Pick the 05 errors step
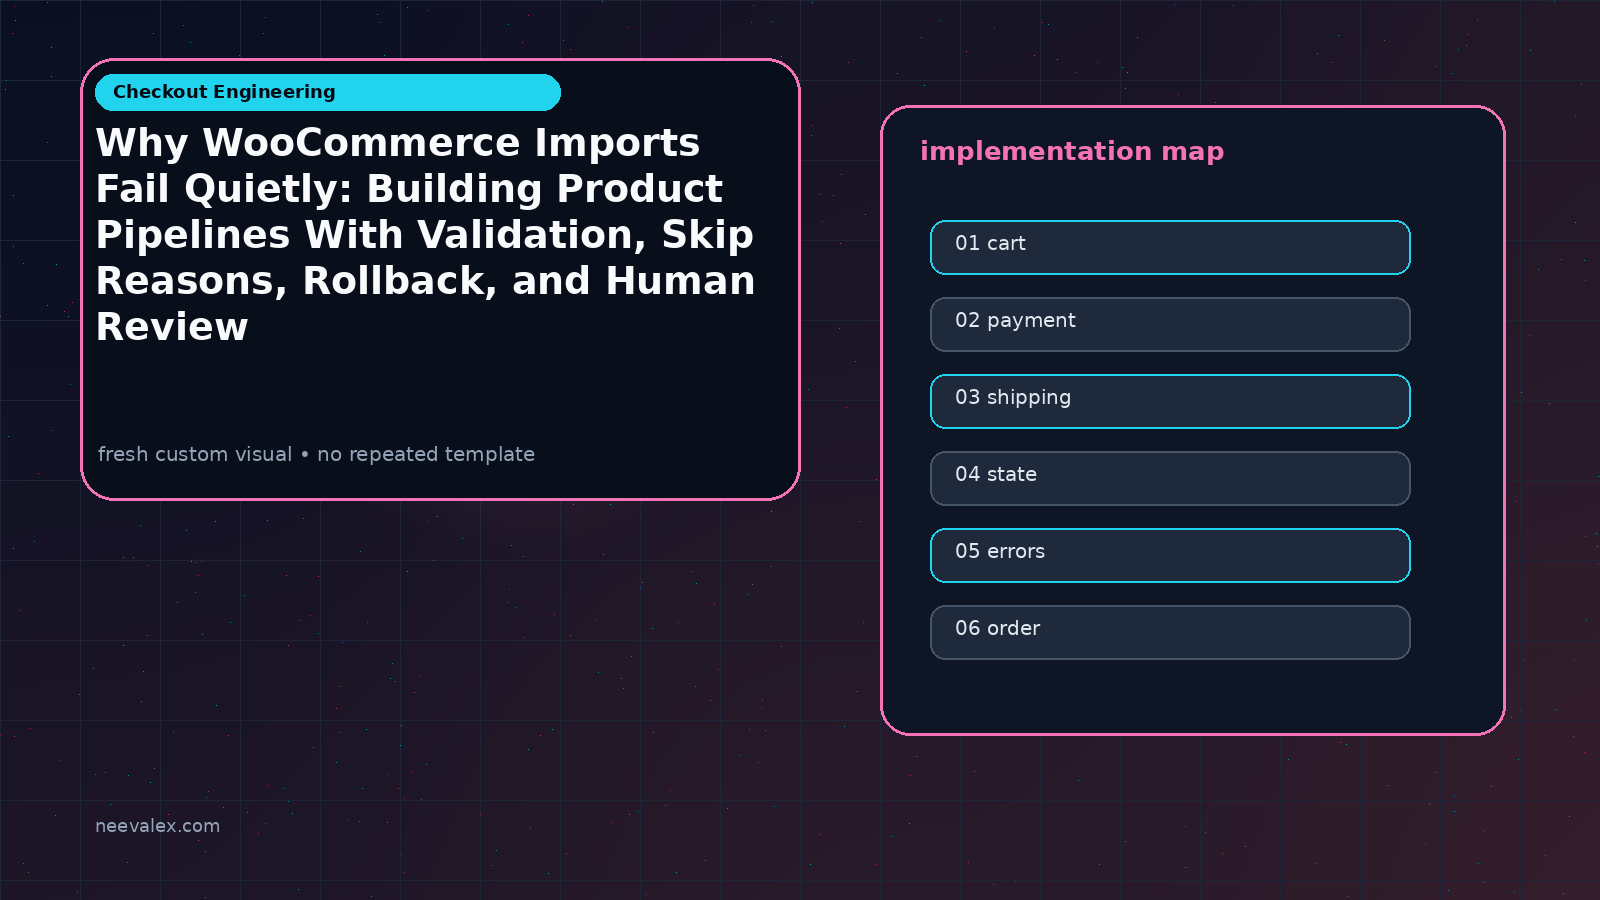1600x900 pixels. point(1170,555)
